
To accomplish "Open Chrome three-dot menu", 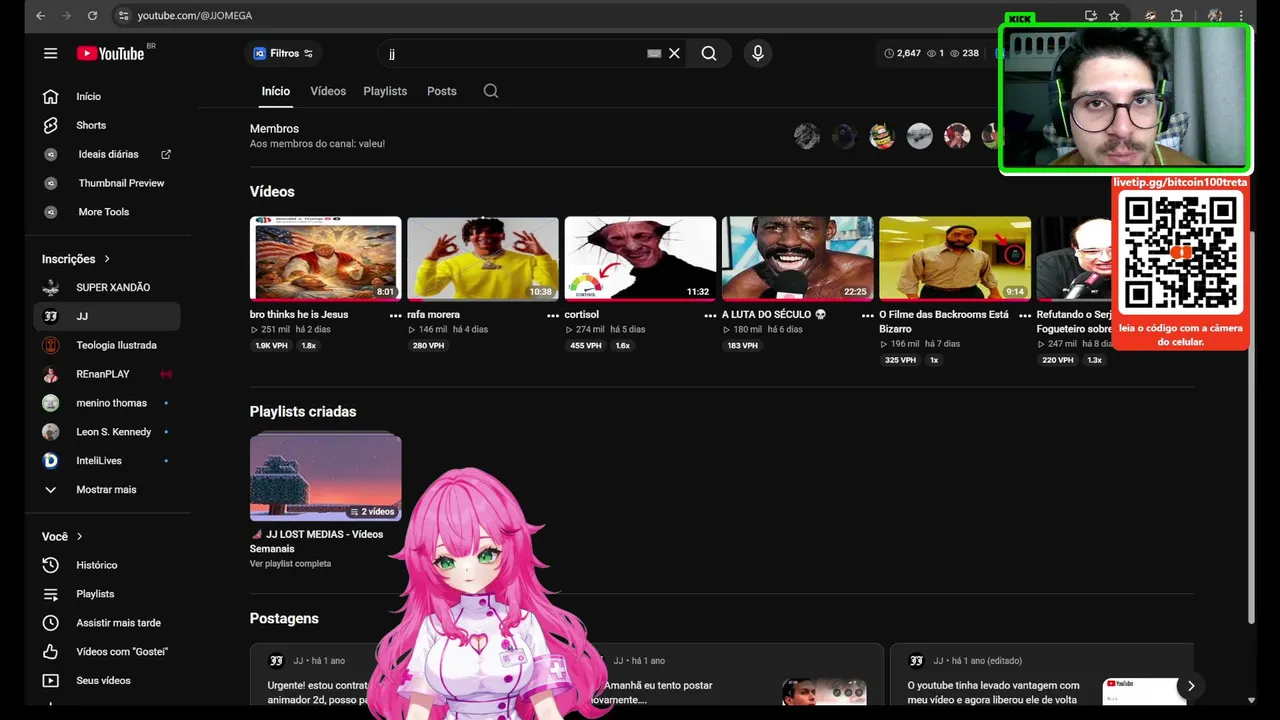I will (1242, 16).
